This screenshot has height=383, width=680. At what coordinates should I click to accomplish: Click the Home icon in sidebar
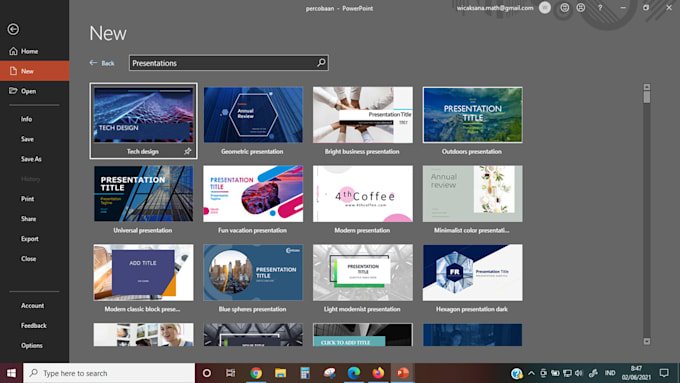click(13, 51)
